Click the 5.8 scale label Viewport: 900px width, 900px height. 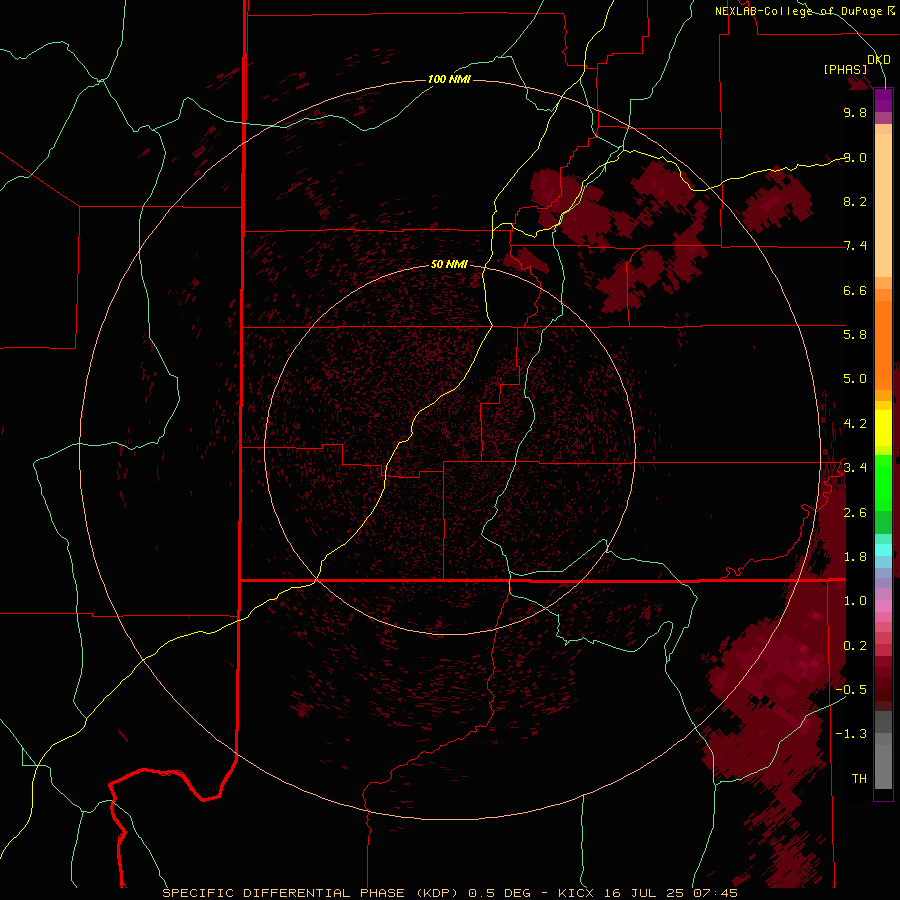[x=855, y=335]
